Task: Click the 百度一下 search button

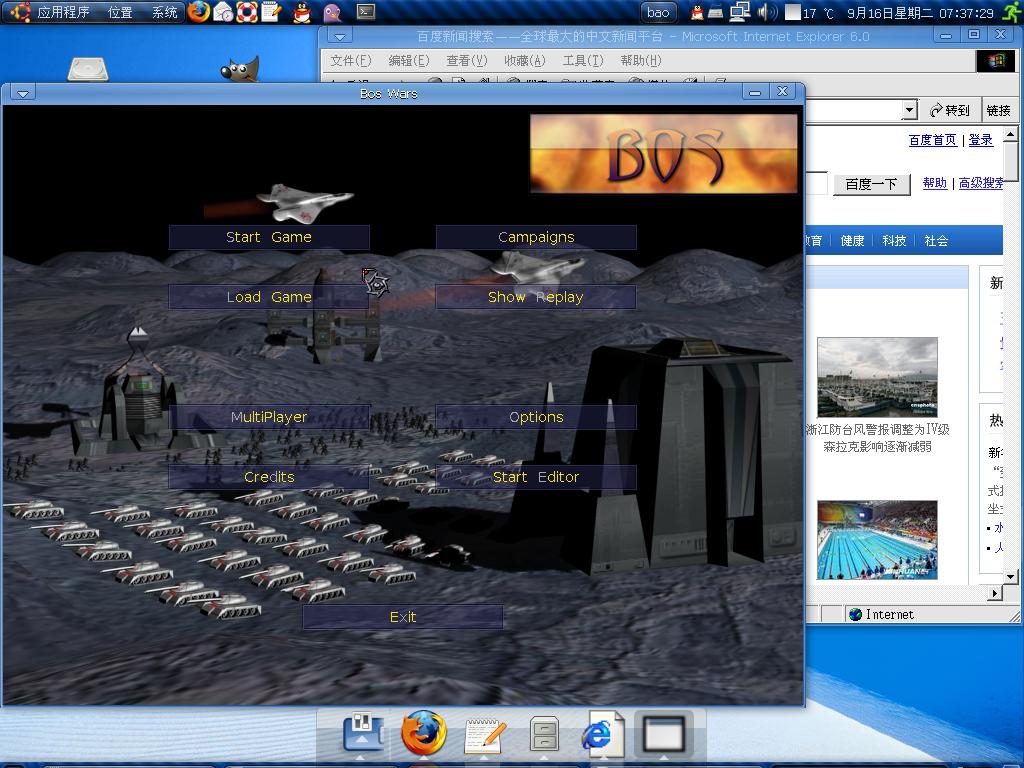Action: point(871,184)
